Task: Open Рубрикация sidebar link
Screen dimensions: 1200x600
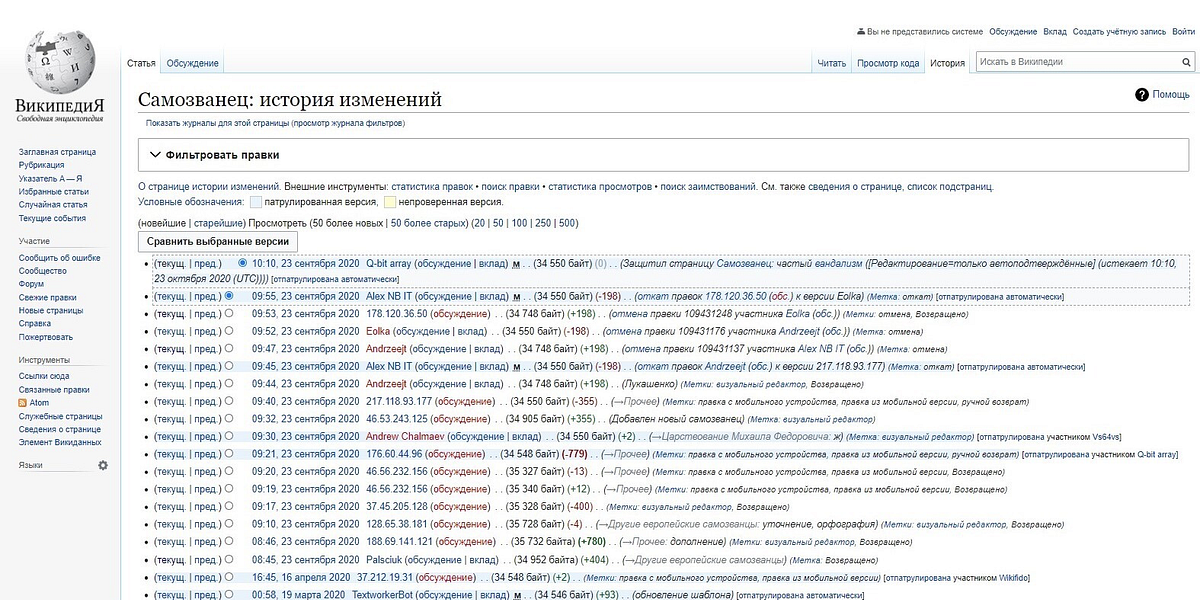Action: (x=41, y=165)
